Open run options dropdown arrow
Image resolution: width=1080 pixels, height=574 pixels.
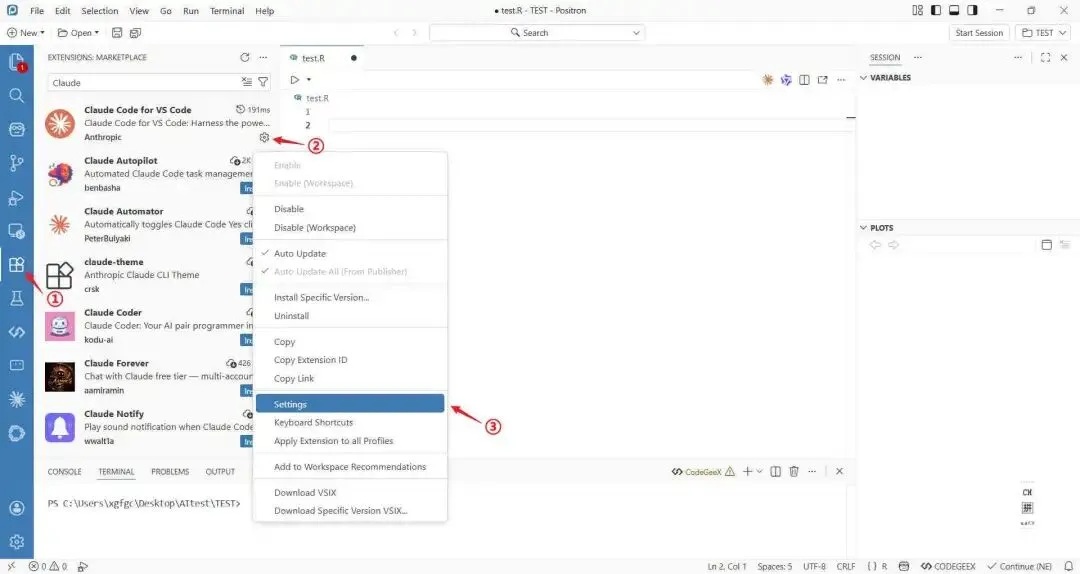(309, 80)
